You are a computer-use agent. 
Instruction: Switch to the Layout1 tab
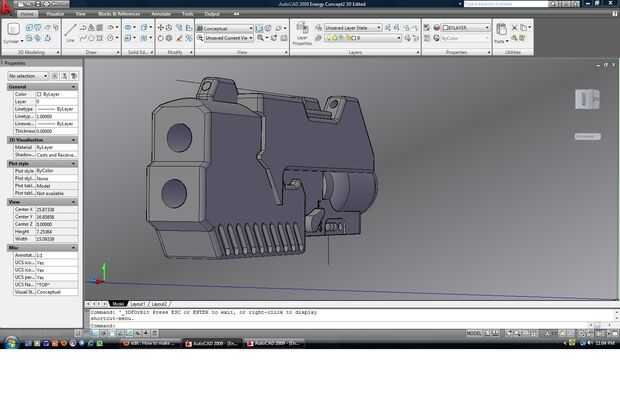point(138,304)
